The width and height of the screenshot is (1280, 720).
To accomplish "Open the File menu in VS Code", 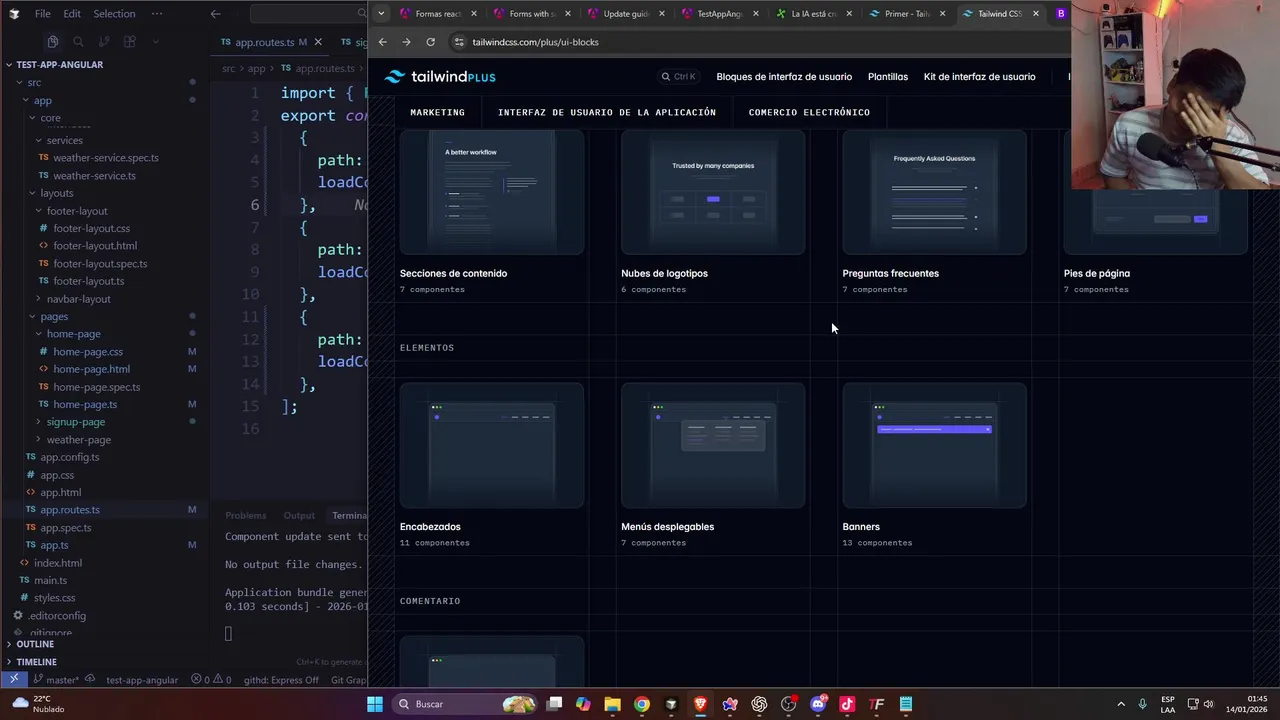I will tap(43, 14).
